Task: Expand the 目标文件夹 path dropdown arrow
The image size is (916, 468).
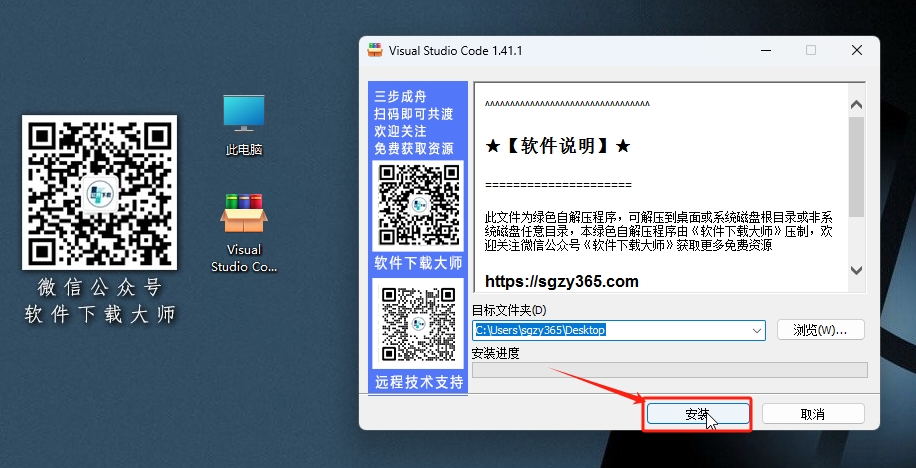Action: click(757, 331)
